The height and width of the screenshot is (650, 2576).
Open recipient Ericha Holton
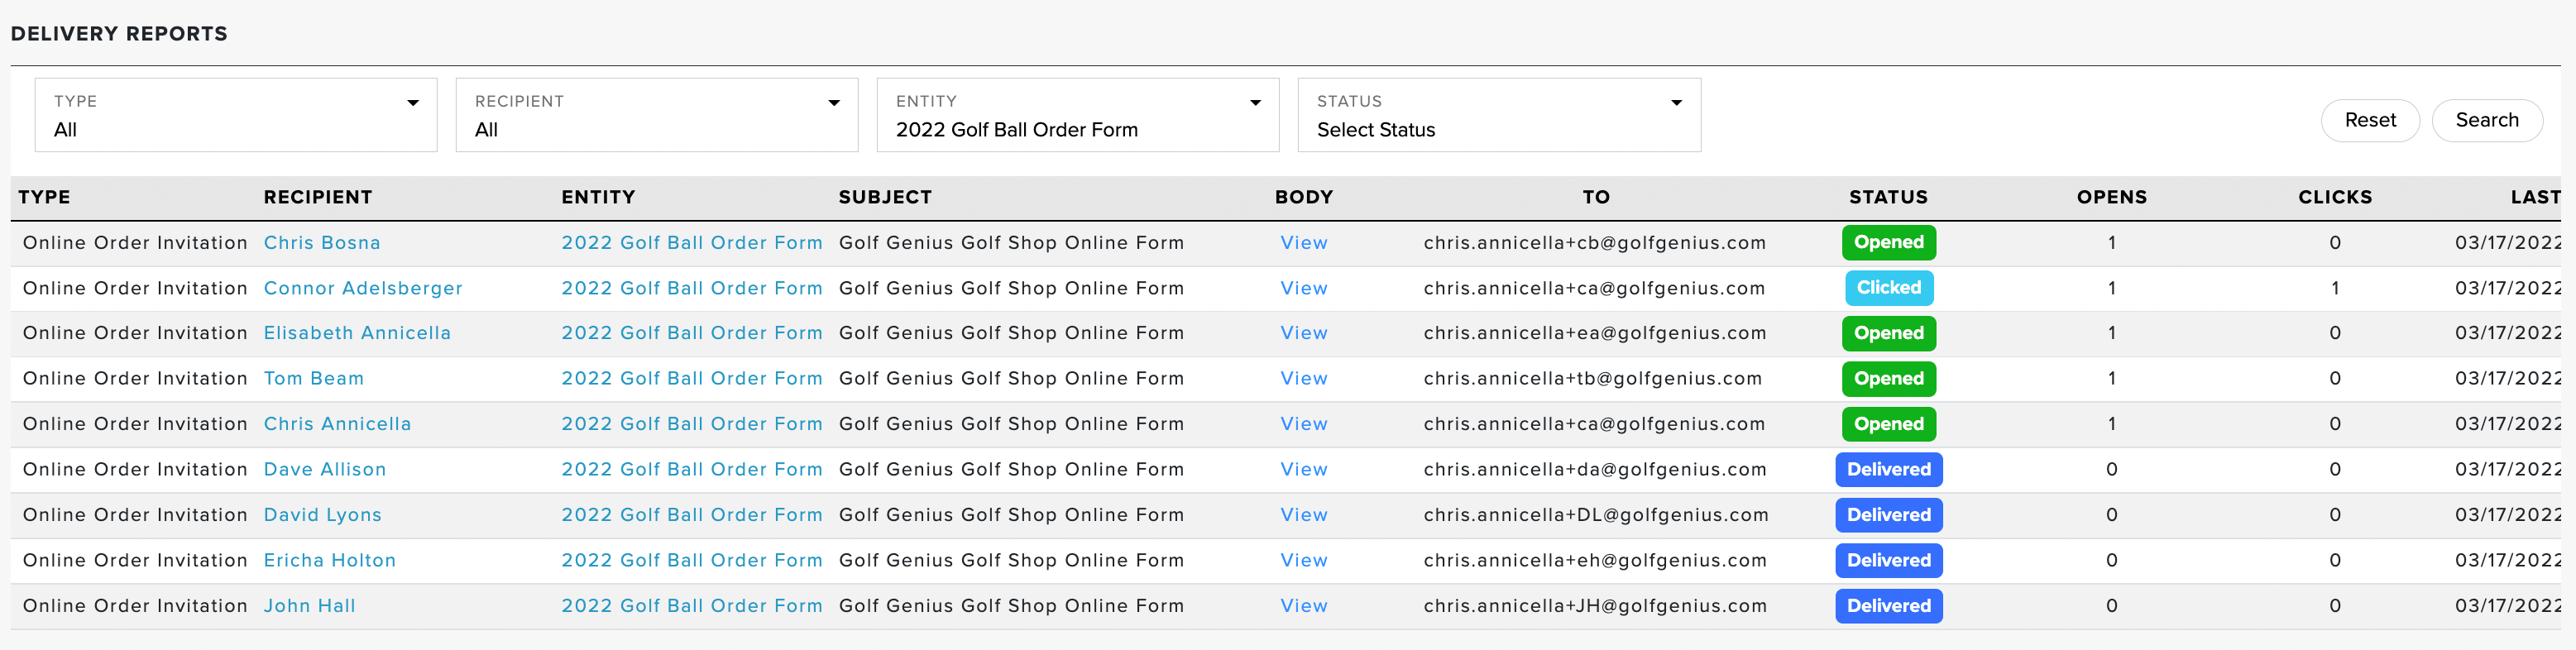(x=330, y=561)
